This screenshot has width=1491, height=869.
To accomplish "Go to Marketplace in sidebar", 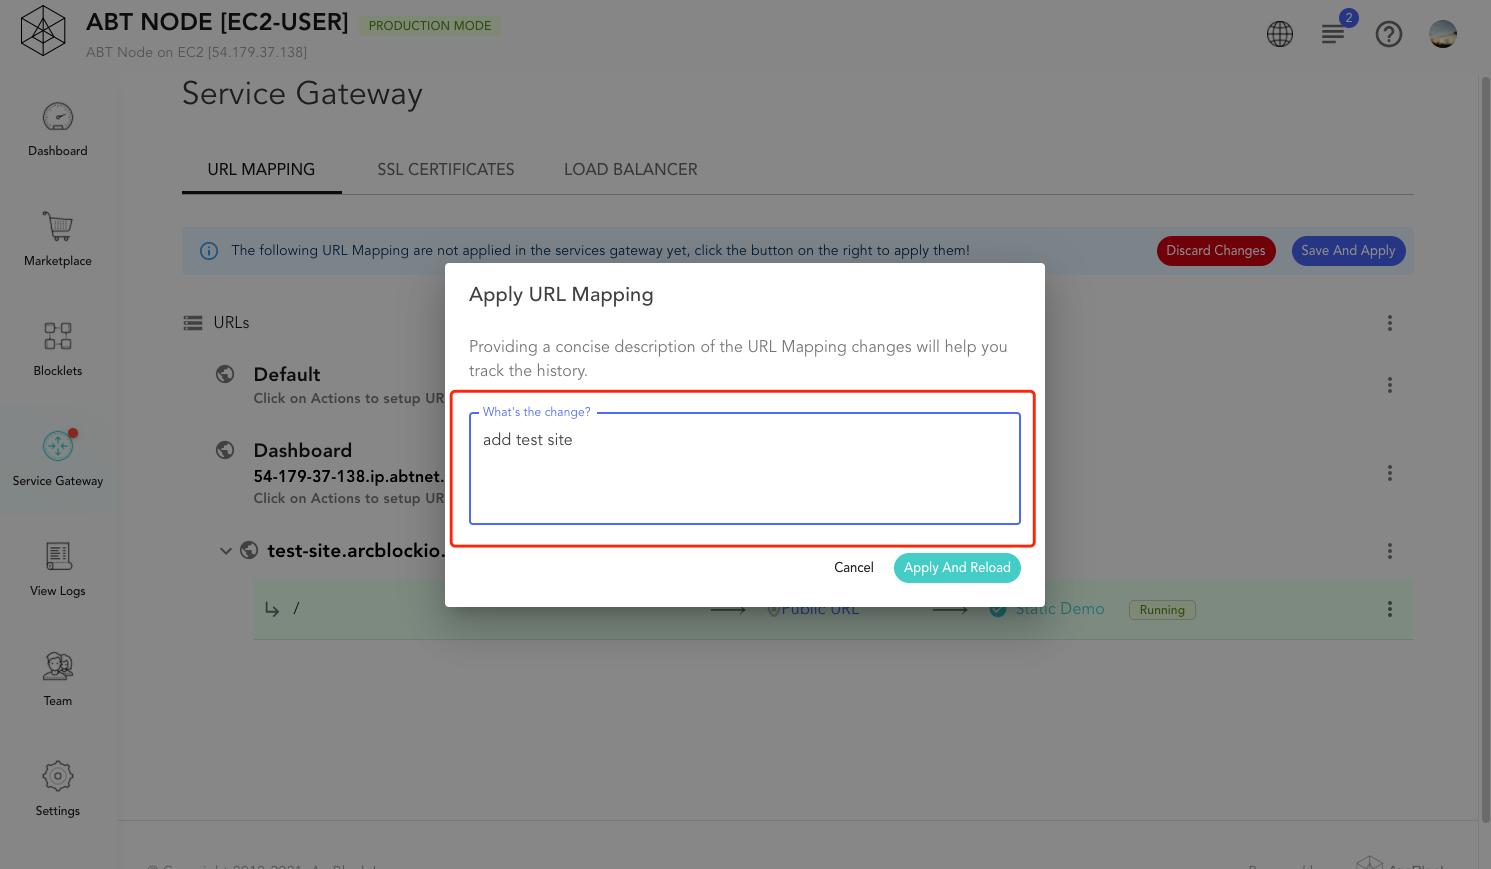I will tap(58, 226).
